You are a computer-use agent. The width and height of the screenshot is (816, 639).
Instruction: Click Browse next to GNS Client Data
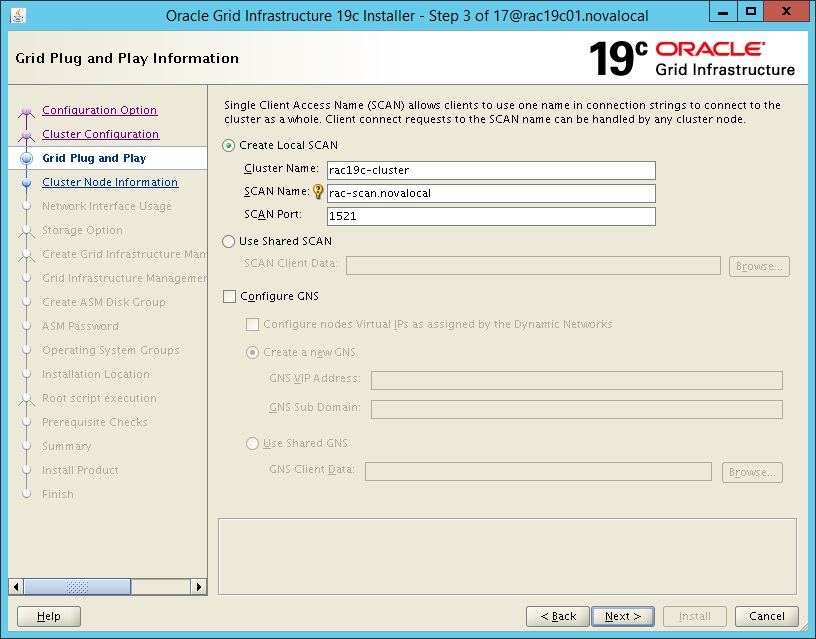point(752,472)
